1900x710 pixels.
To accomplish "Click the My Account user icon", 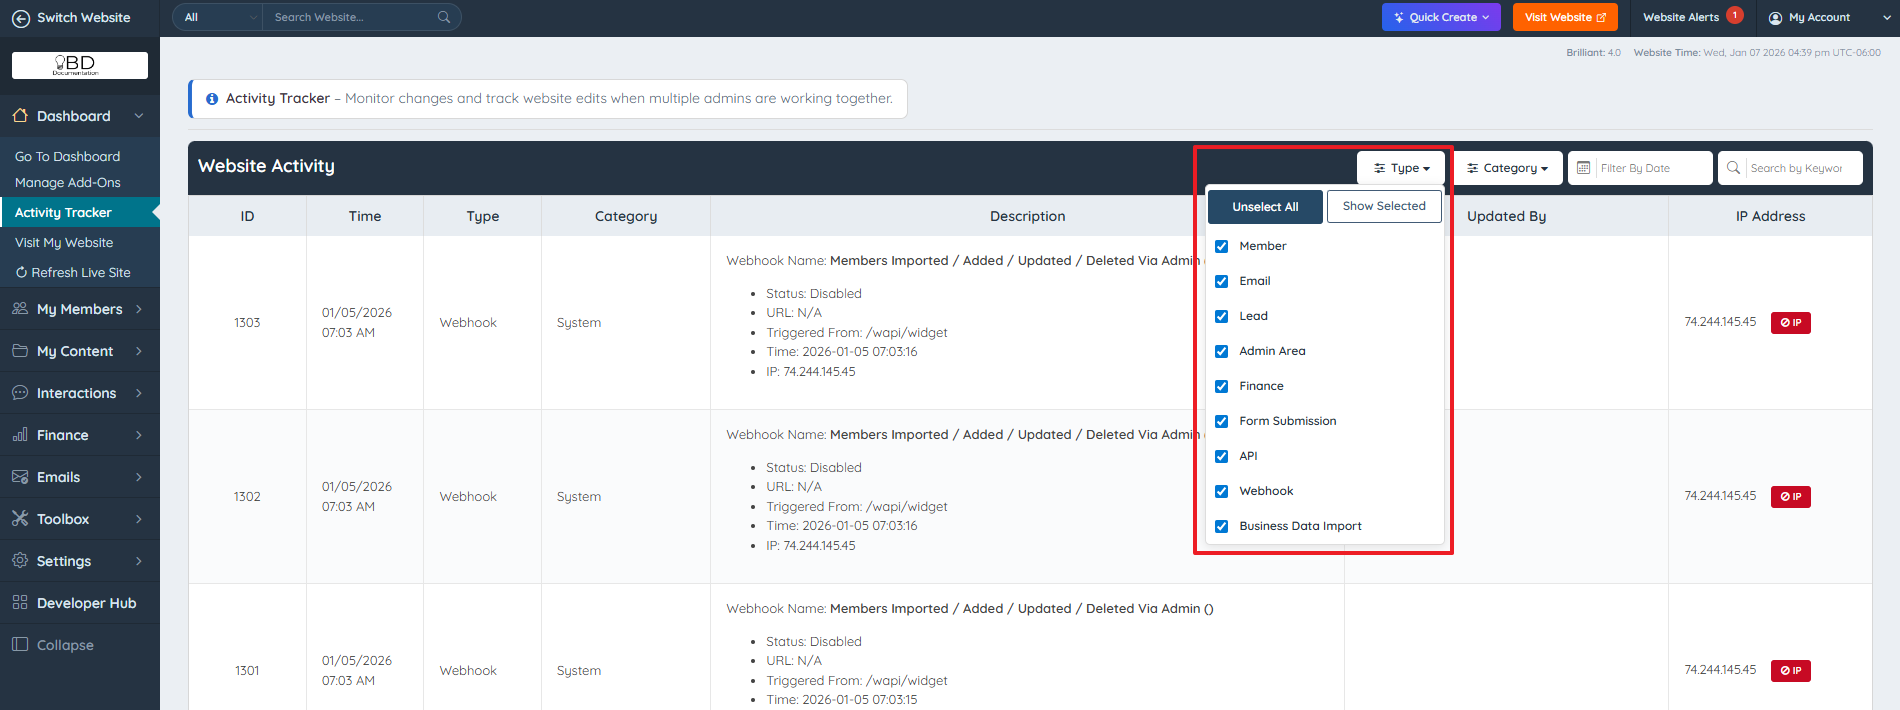I will (x=1776, y=18).
